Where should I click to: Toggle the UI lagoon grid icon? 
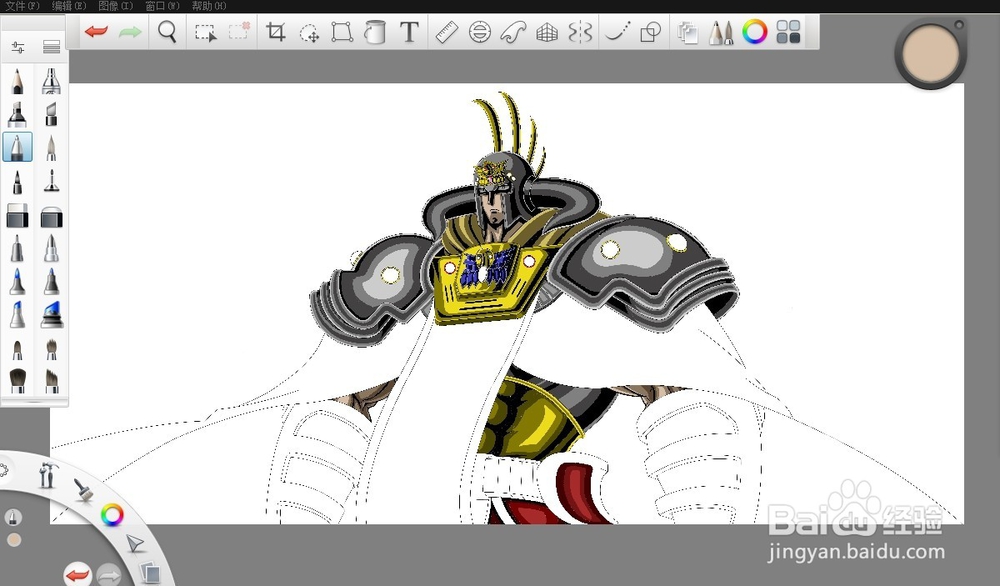[x=788, y=31]
